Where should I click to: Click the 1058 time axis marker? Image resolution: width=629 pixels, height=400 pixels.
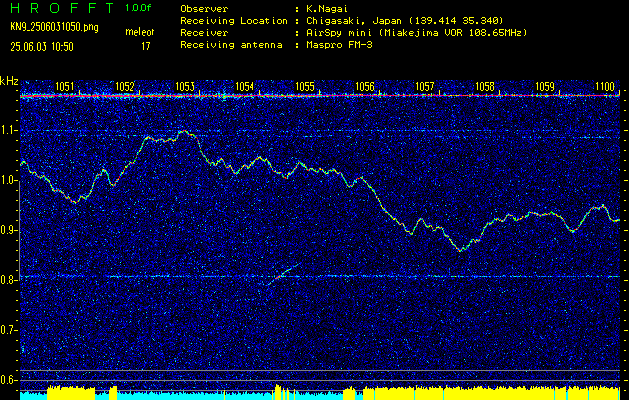pos(485,86)
